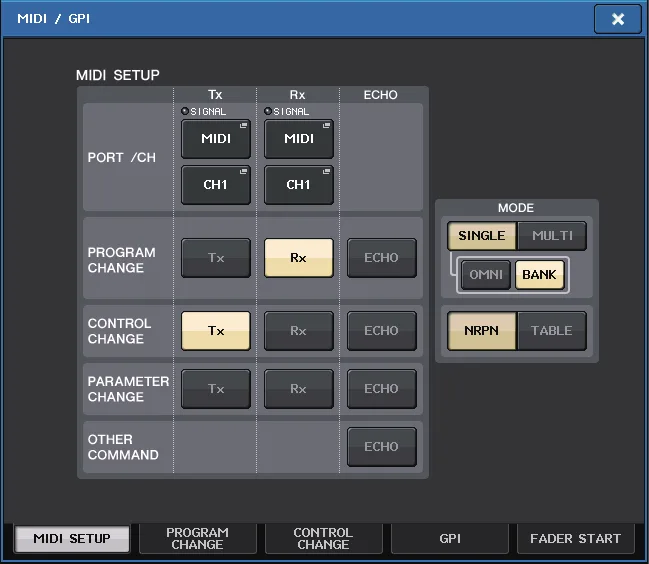Select SINGLE mode
649x564 pixels.
coord(482,236)
